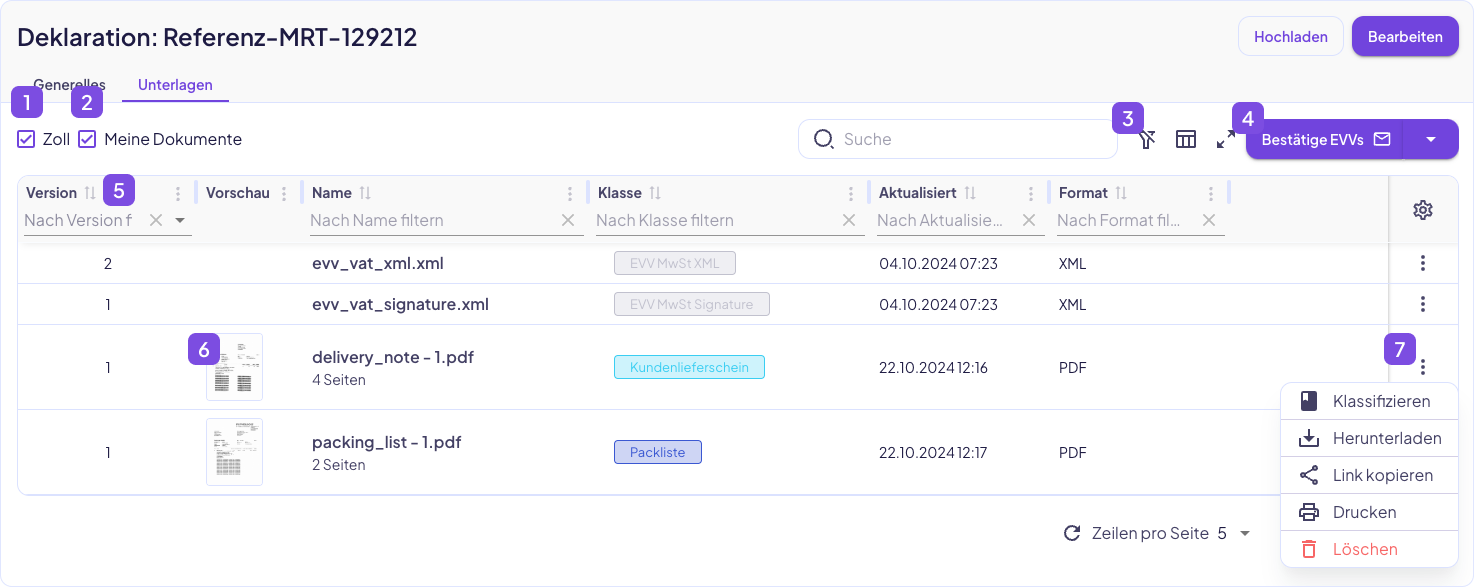1474x587 pixels.
Task: Select Herunterladen from context menu
Action: point(1369,438)
